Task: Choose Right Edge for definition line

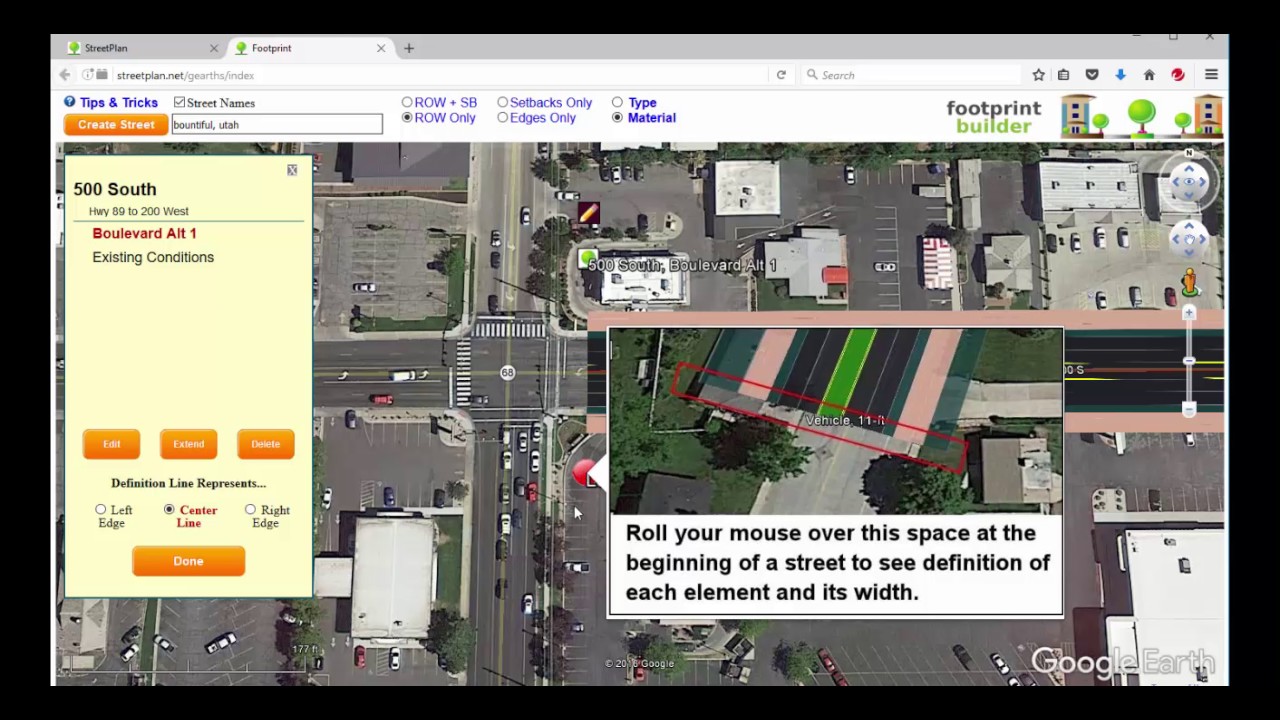Action: tap(250, 510)
